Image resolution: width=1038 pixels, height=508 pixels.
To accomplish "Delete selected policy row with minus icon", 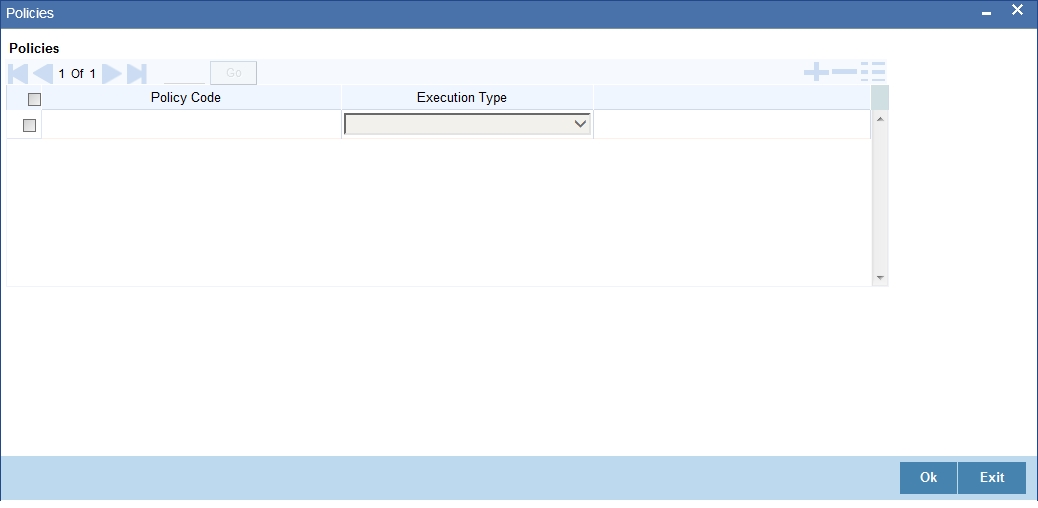I will [x=844, y=72].
